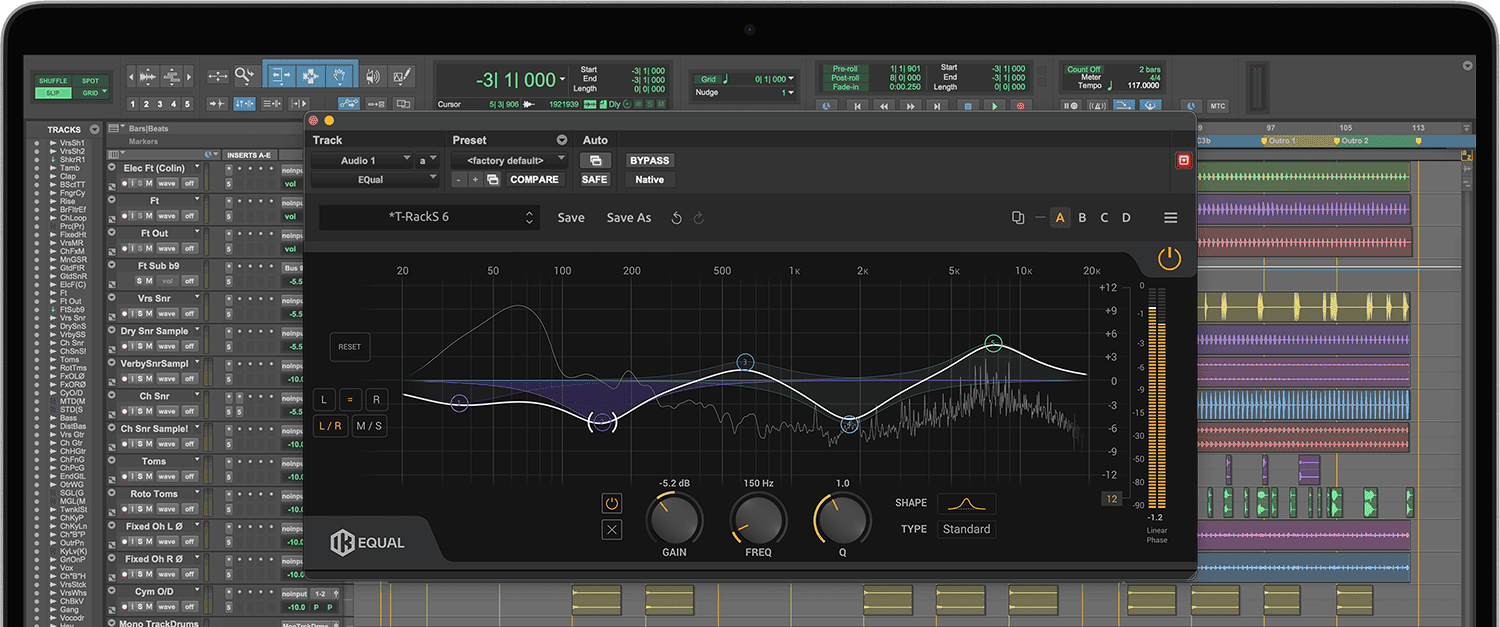1500x627 pixels.
Task: Switch to preset slot B
Action: pyautogui.click(x=1082, y=218)
